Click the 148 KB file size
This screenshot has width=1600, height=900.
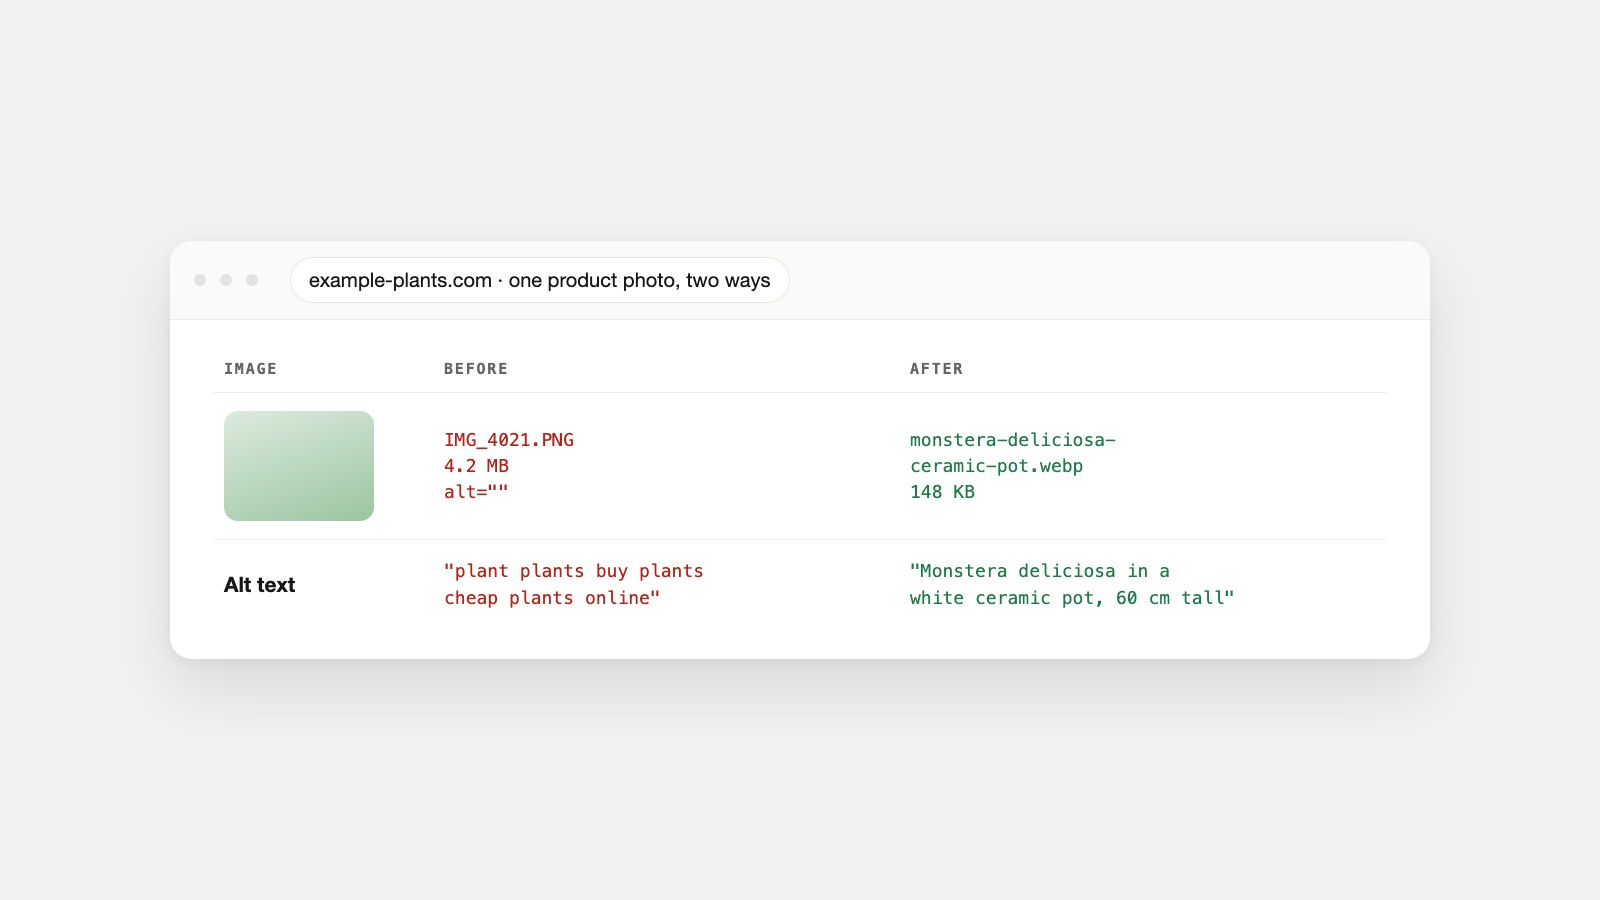pos(942,492)
